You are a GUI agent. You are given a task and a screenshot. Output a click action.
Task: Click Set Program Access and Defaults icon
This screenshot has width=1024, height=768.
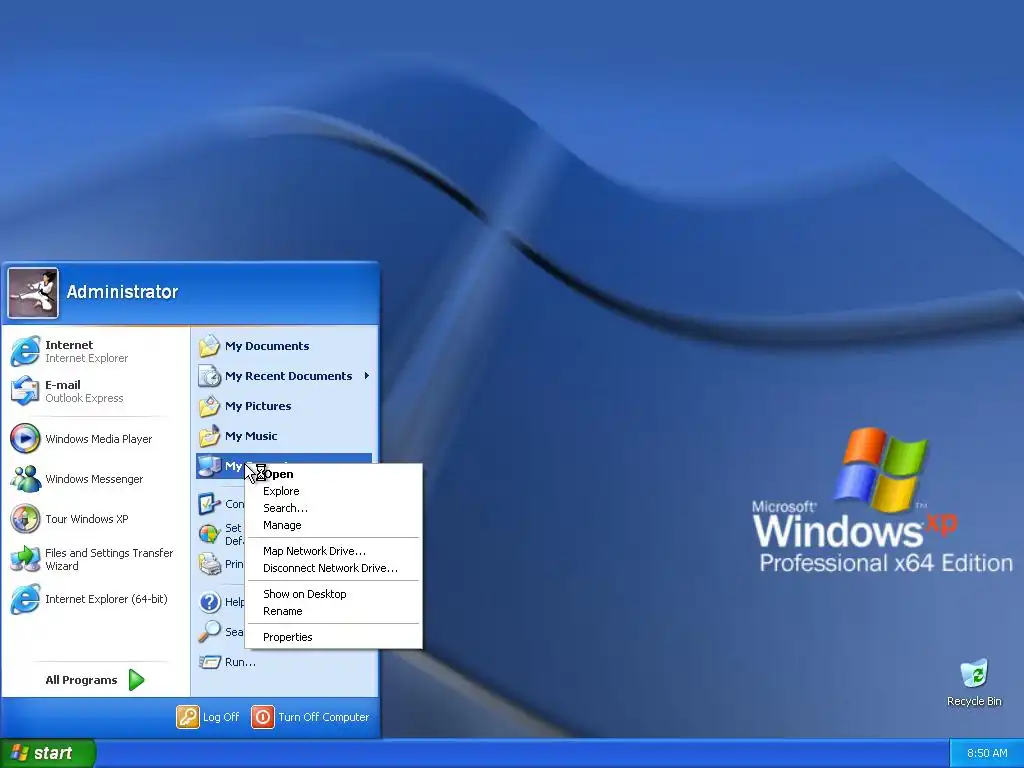pos(210,534)
